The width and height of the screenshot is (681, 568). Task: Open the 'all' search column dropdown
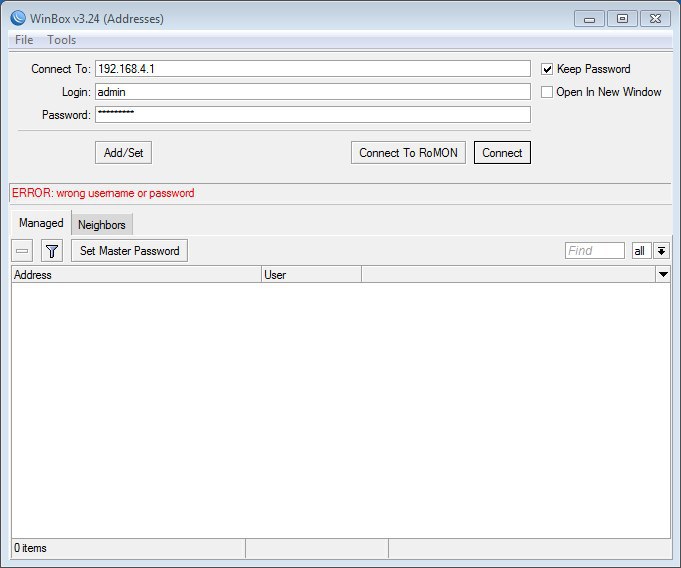641,251
